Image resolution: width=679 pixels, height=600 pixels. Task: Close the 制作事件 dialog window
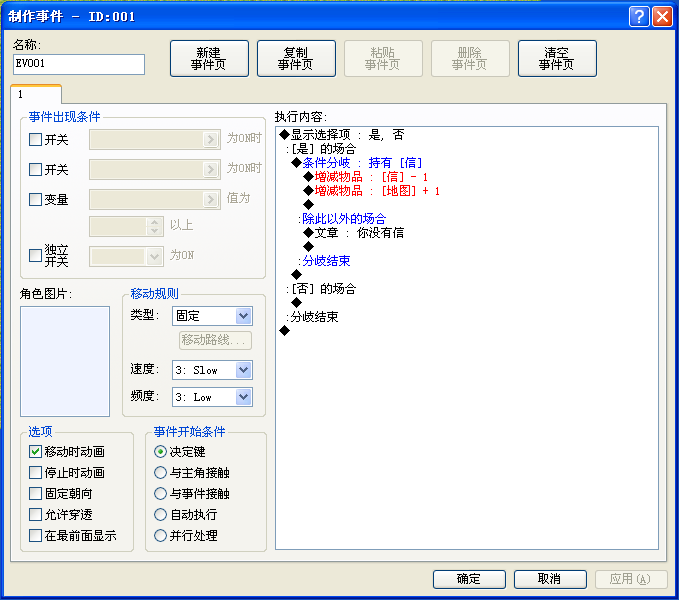tap(663, 17)
